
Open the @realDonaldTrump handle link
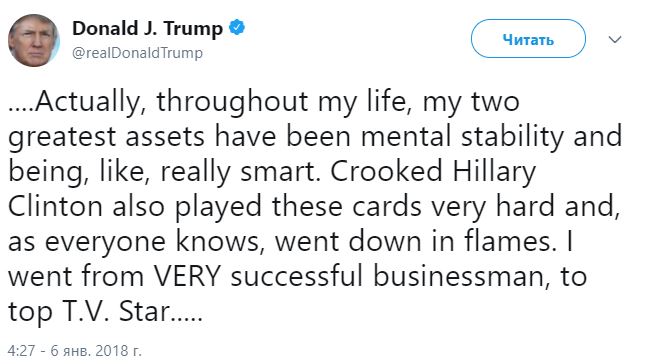click(x=138, y=53)
